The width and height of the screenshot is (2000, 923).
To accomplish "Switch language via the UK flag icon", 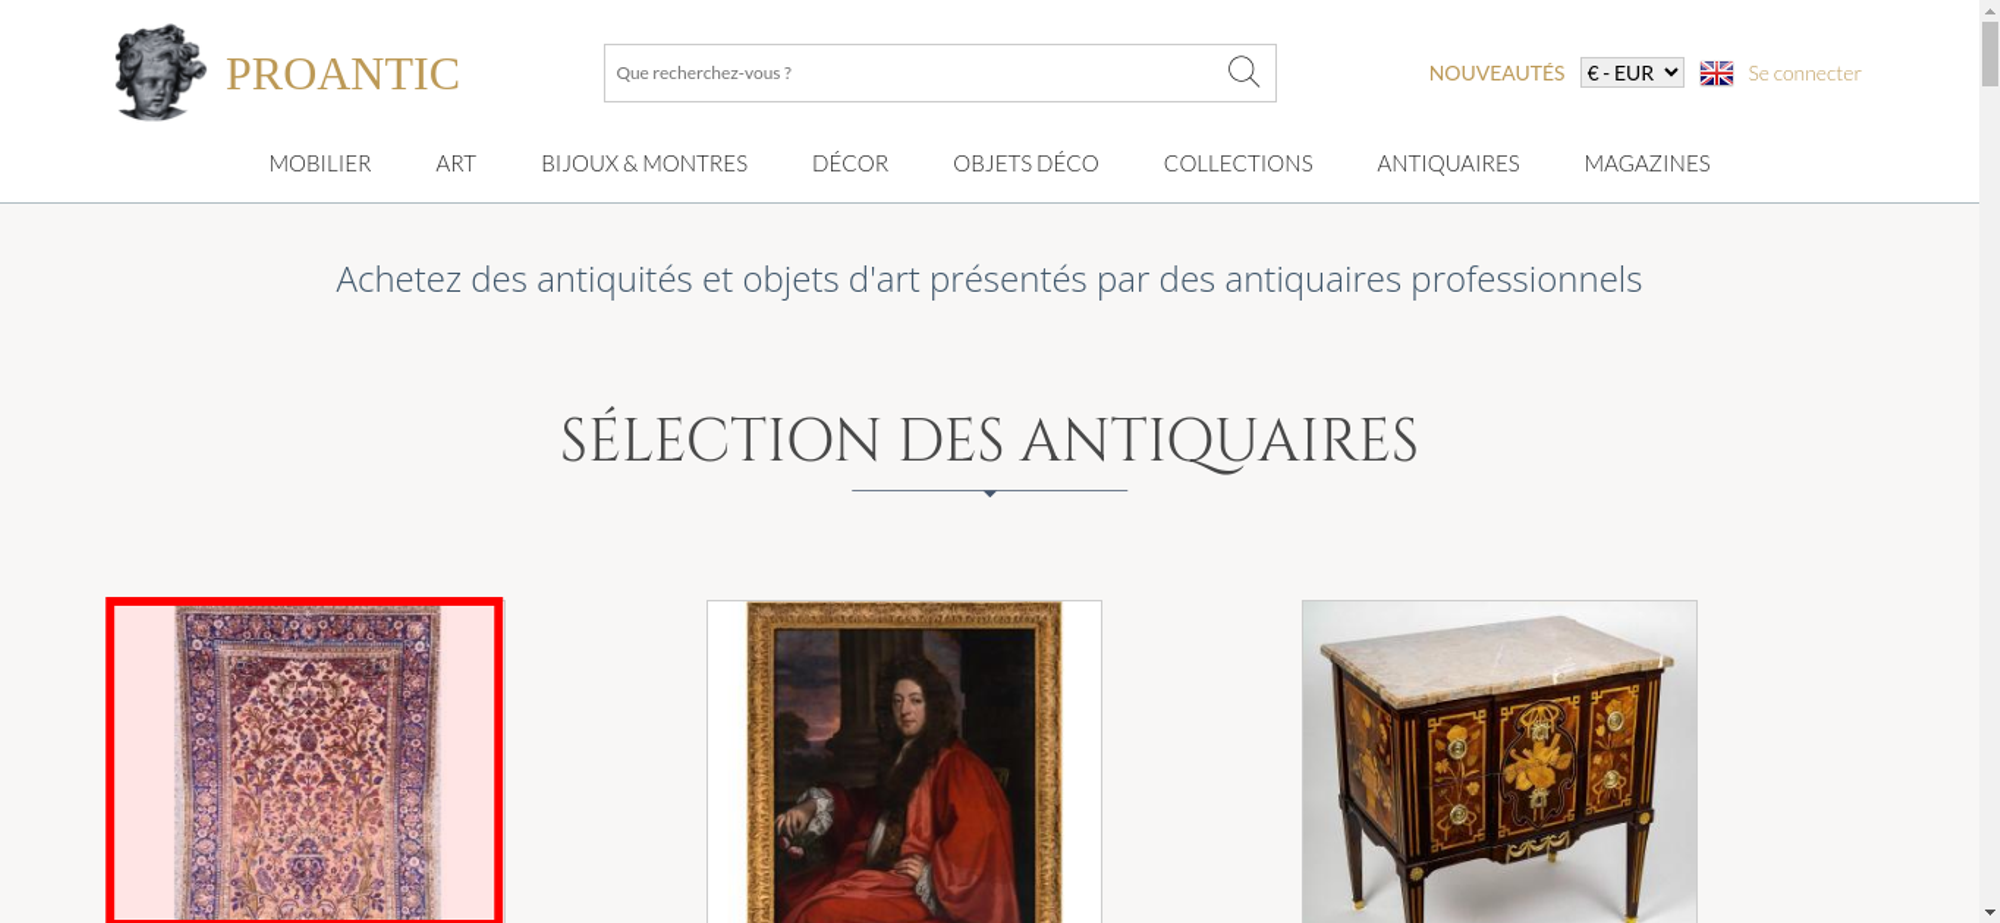I will pos(1716,73).
